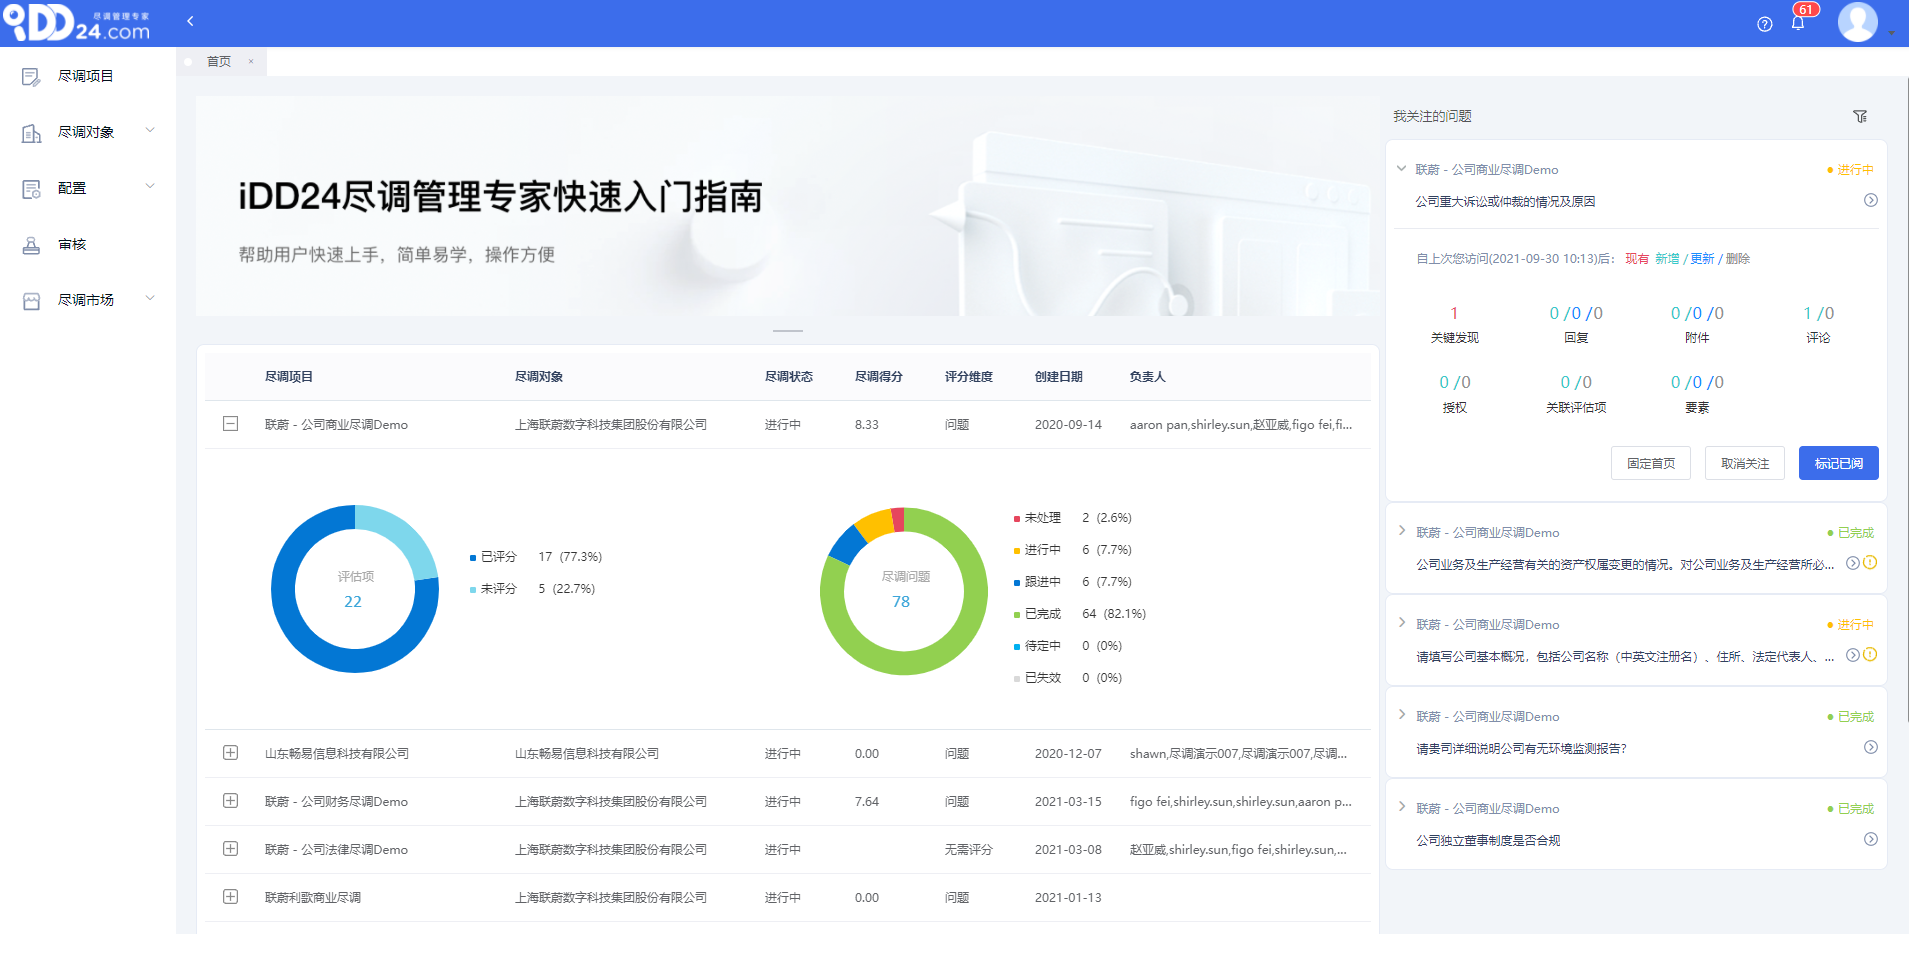The image size is (1909, 963).
Task: Open the 尽调市场 menu item
Action: [x=88, y=300]
